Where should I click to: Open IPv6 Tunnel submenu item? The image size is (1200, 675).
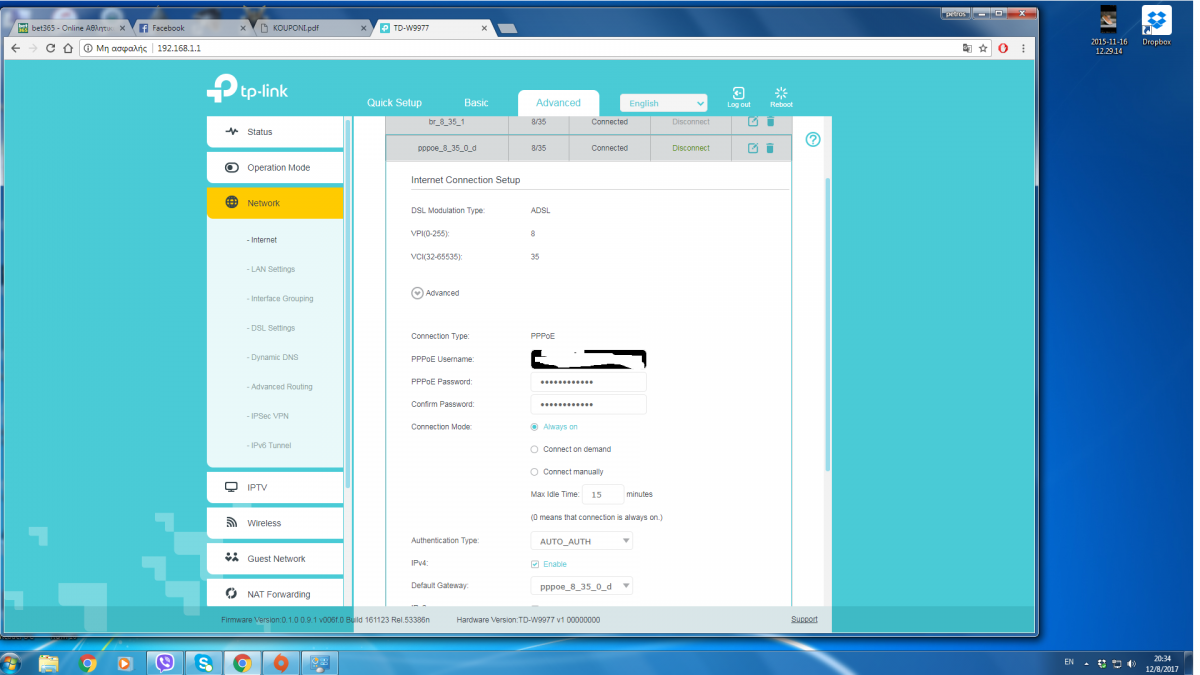(x=269, y=445)
